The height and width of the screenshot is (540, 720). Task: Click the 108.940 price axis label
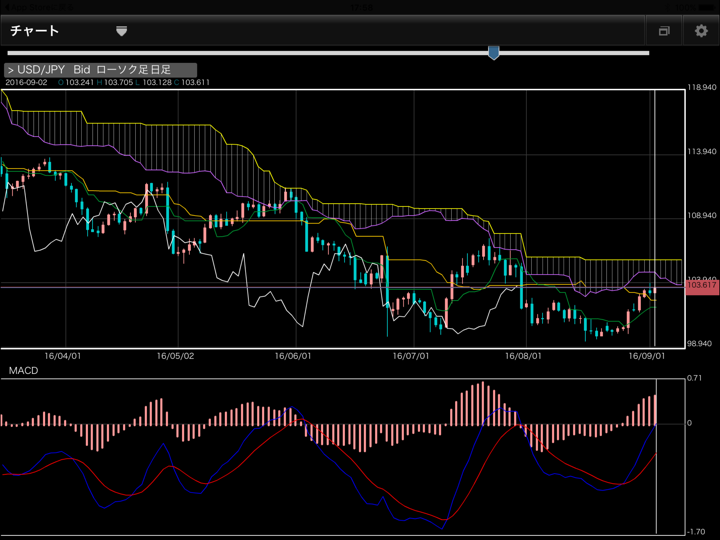coord(703,215)
